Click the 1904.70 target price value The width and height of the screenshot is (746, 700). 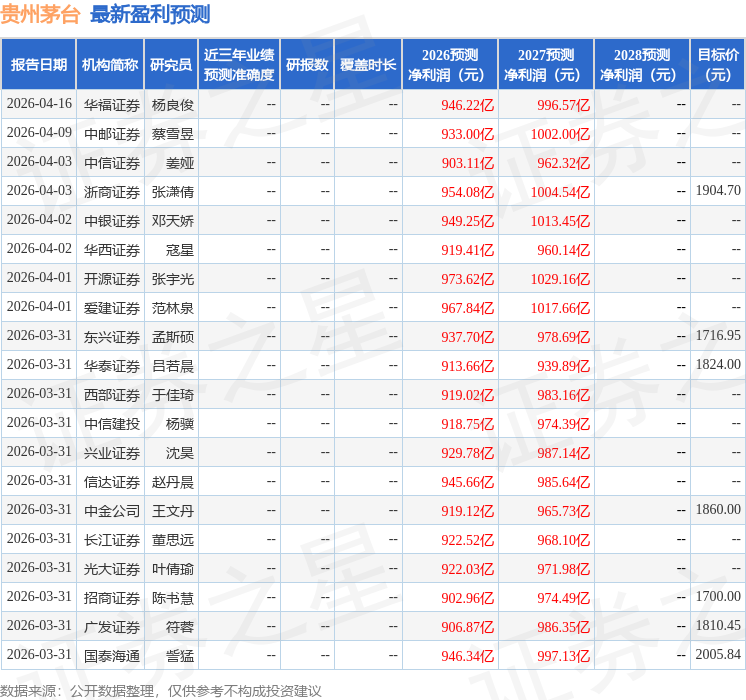point(717,191)
